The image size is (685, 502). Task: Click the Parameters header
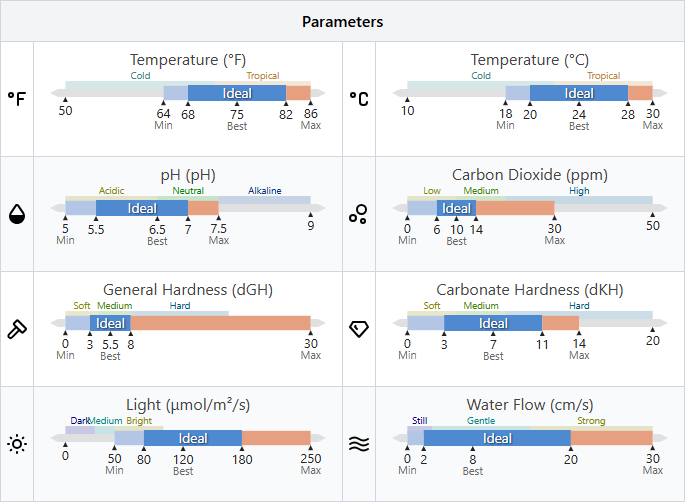pyautogui.click(x=342, y=21)
